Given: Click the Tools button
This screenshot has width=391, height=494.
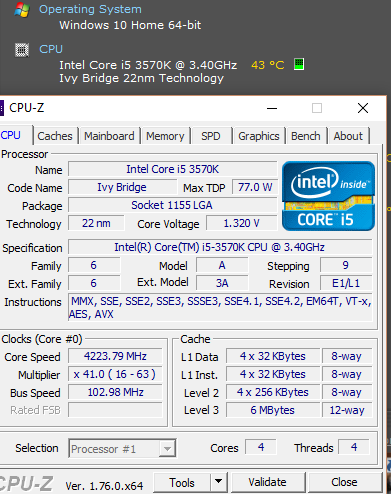Looking at the screenshot, I should 182,482.
